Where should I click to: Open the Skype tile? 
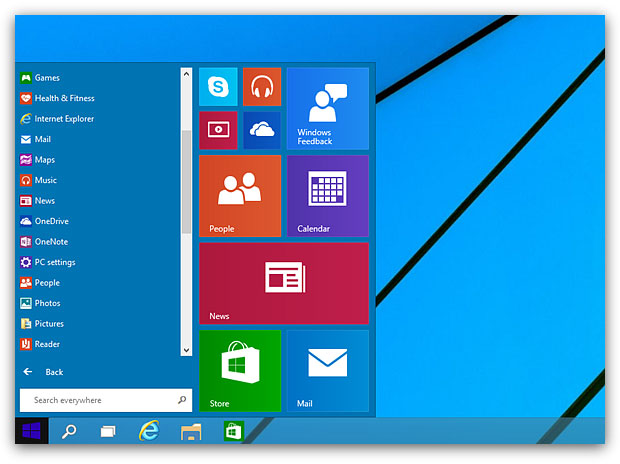coord(218,87)
